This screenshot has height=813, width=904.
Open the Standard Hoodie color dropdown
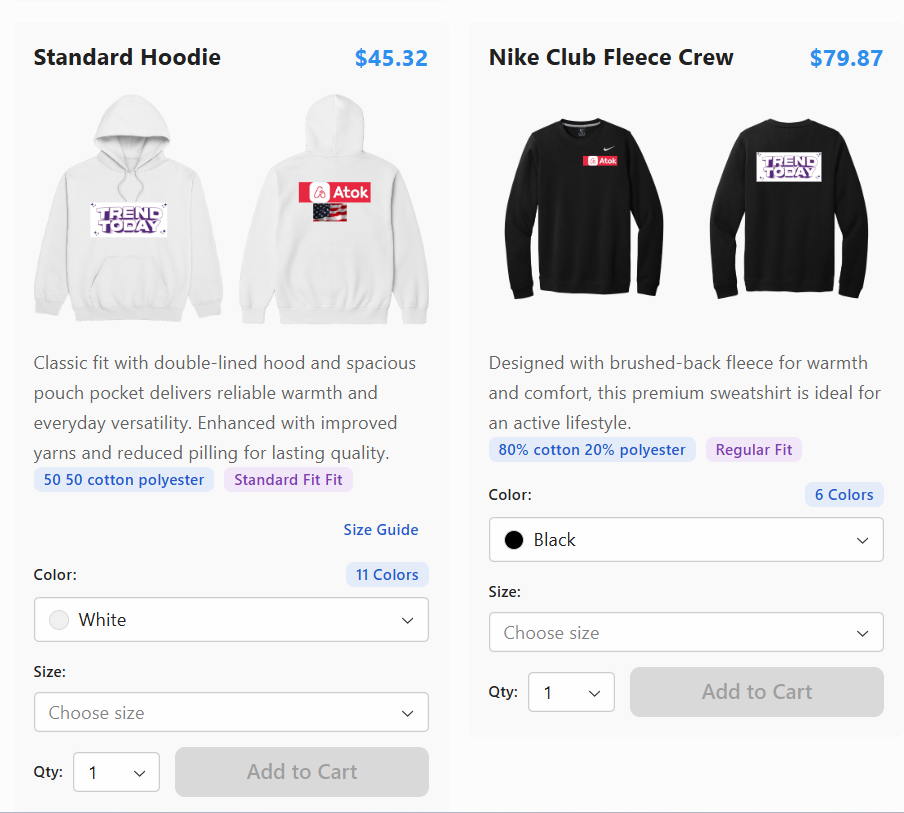(x=231, y=620)
